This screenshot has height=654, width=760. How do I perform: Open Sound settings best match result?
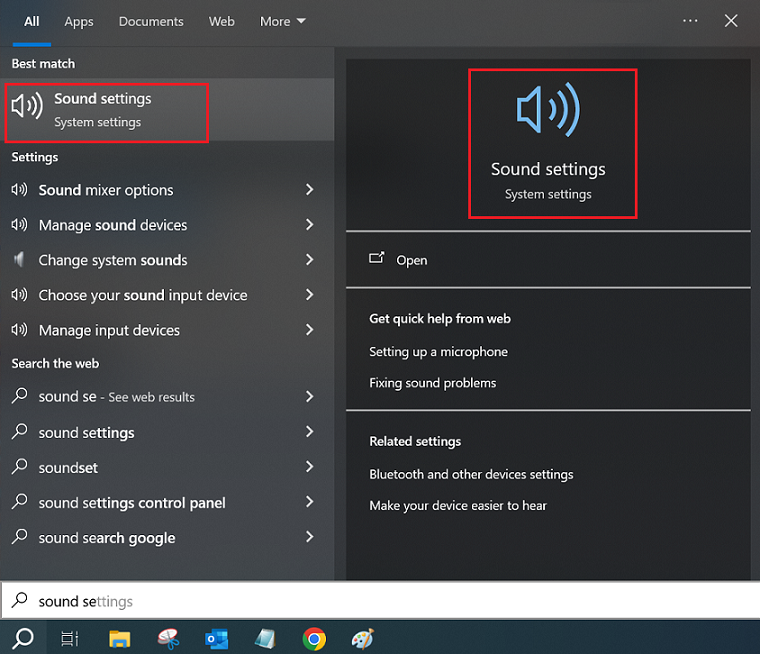click(x=103, y=110)
